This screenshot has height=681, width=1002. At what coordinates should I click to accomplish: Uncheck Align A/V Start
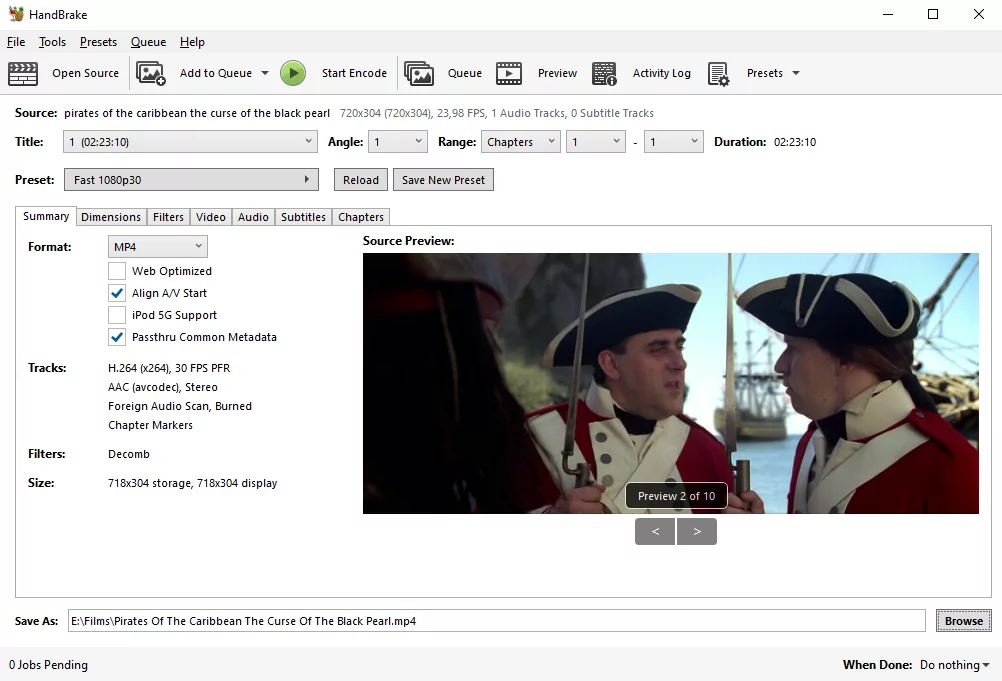coord(116,293)
